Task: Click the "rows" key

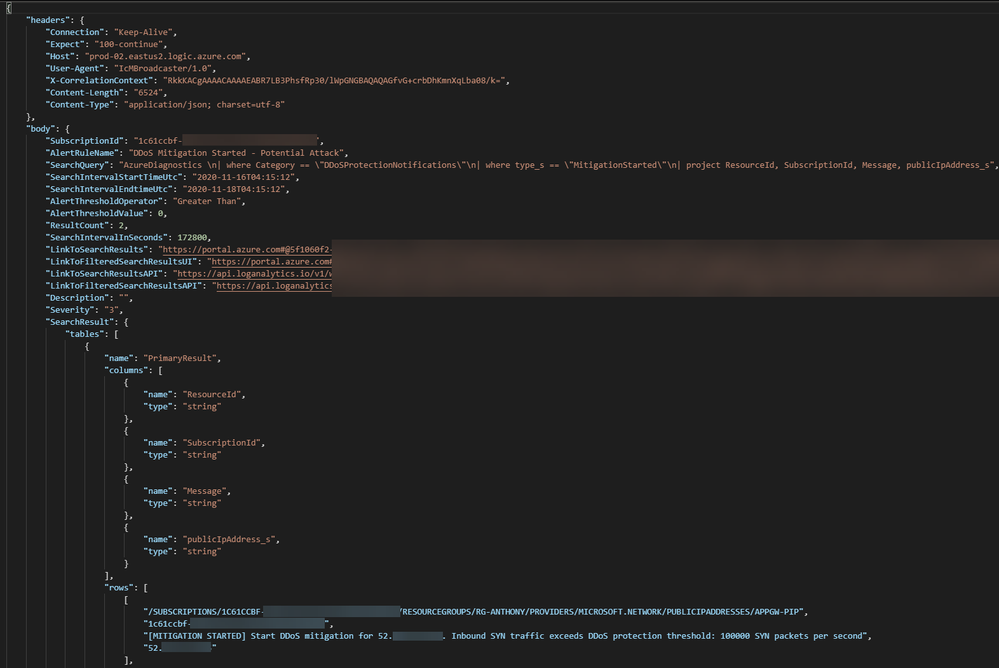Action: (x=119, y=588)
